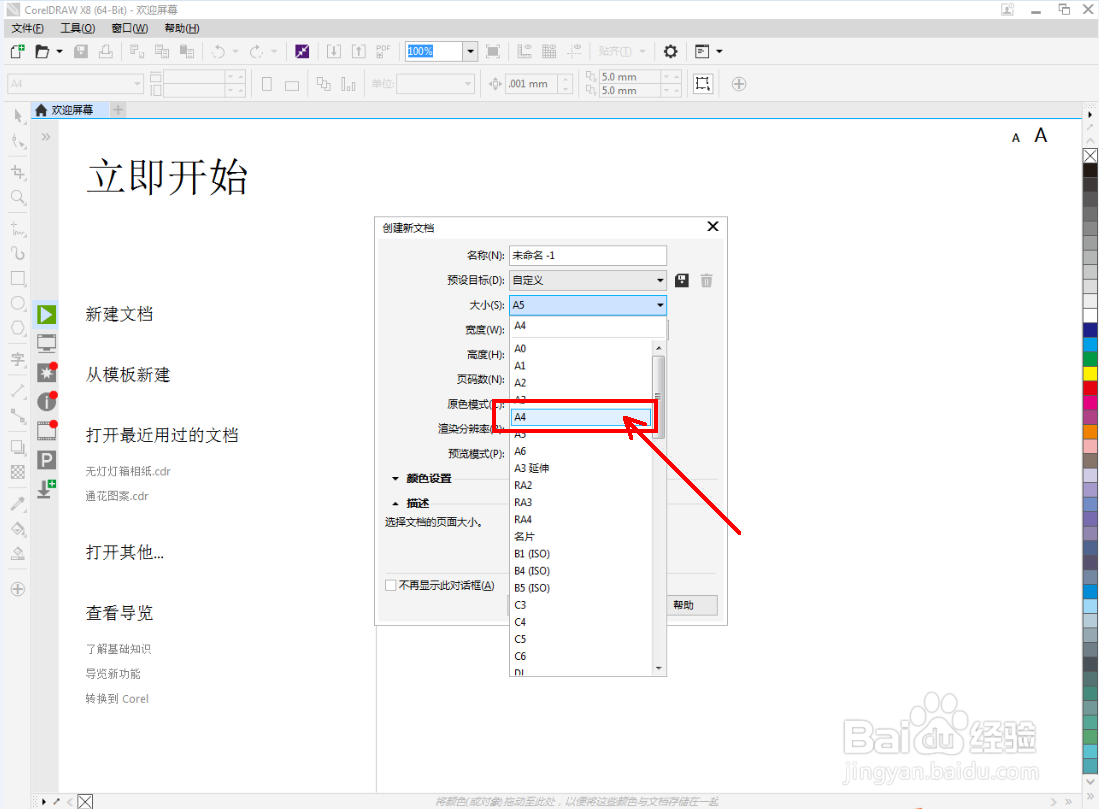Click the 转换到 Corel tour link
This screenshot has width=1099, height=809.
117,698
